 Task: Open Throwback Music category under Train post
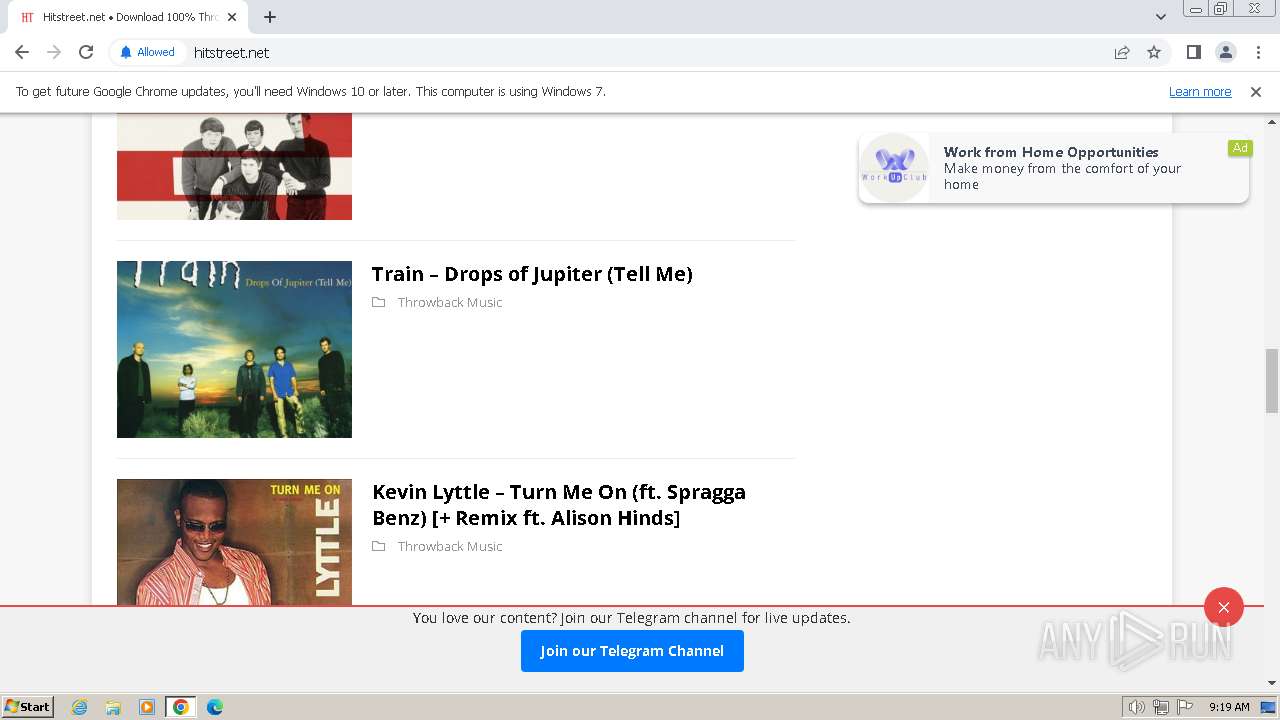click(450, 302)
